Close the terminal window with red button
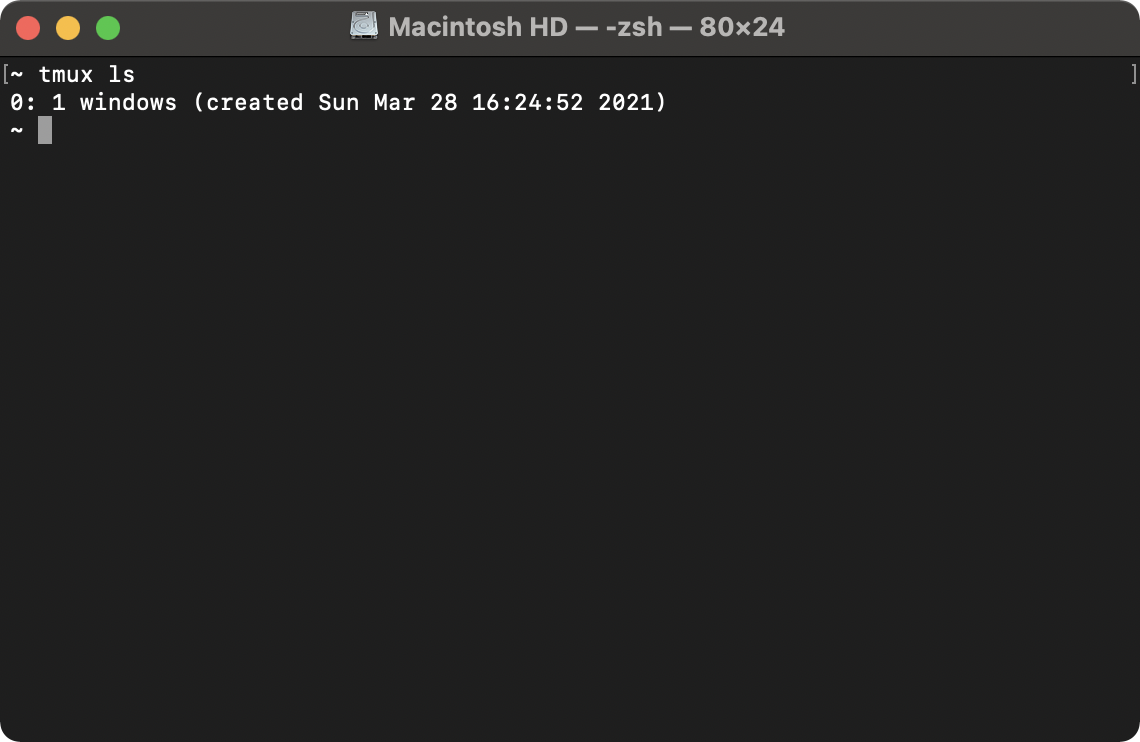 click(28, 28)
